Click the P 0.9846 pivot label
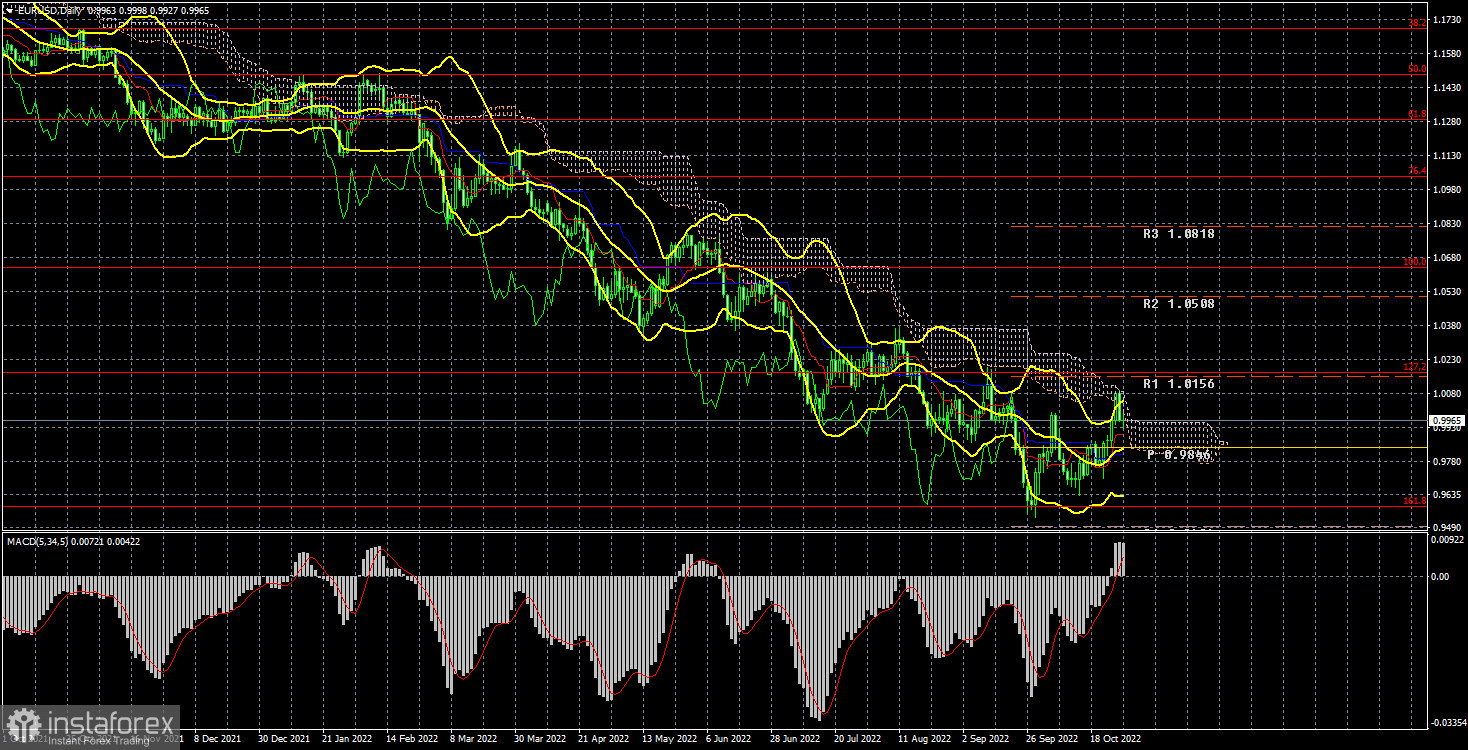Screen dimensions: 1468x750 [x=1178, y=454]
